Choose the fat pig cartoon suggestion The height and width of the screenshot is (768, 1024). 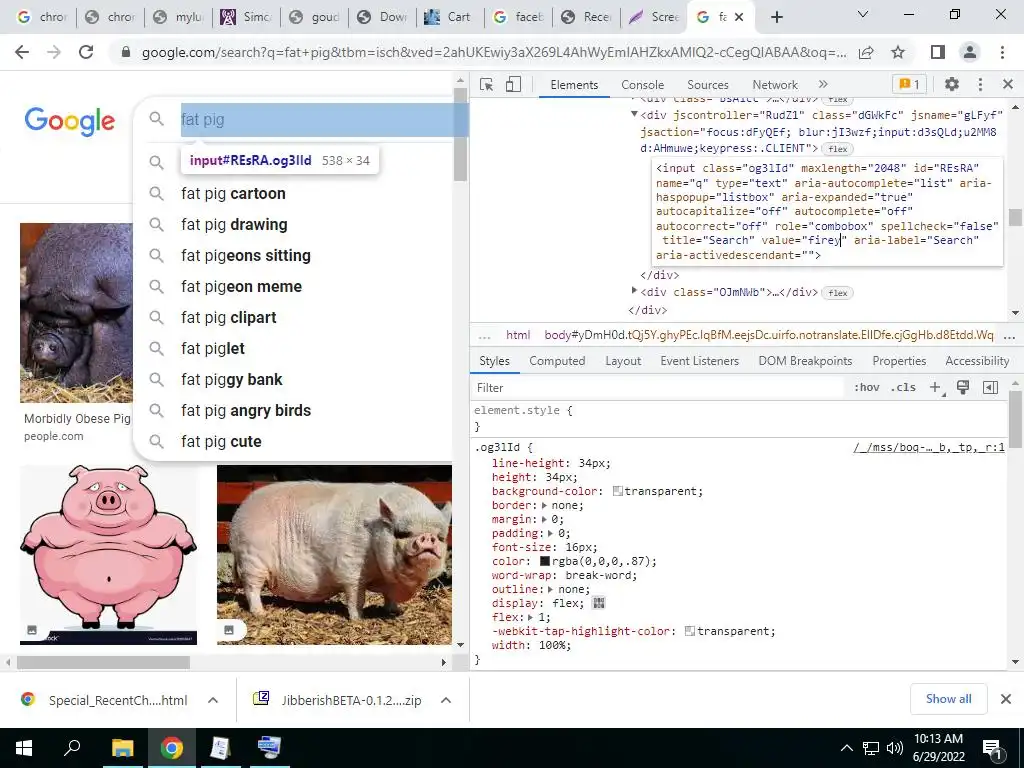(233, 194)
